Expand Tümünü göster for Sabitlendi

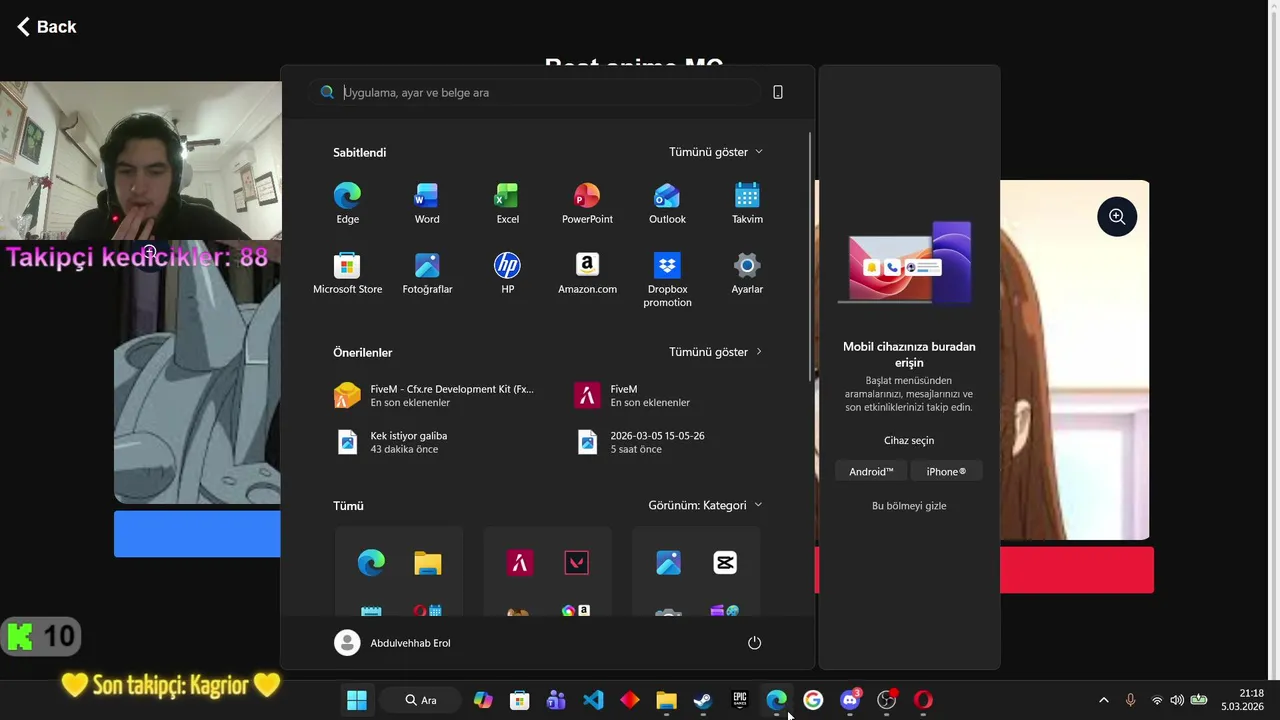(716, 152)
